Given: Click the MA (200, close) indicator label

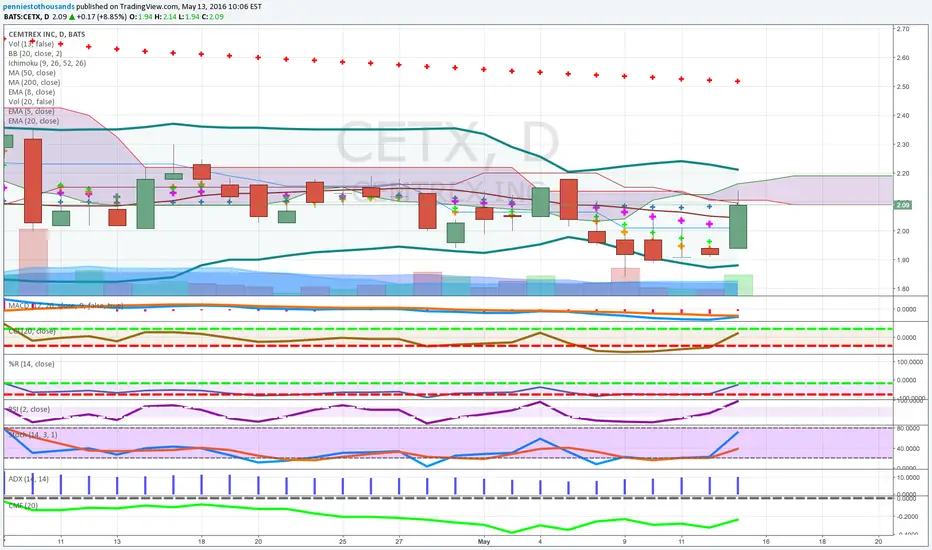Looking at the screenshot, I should [x=34, y=82].
